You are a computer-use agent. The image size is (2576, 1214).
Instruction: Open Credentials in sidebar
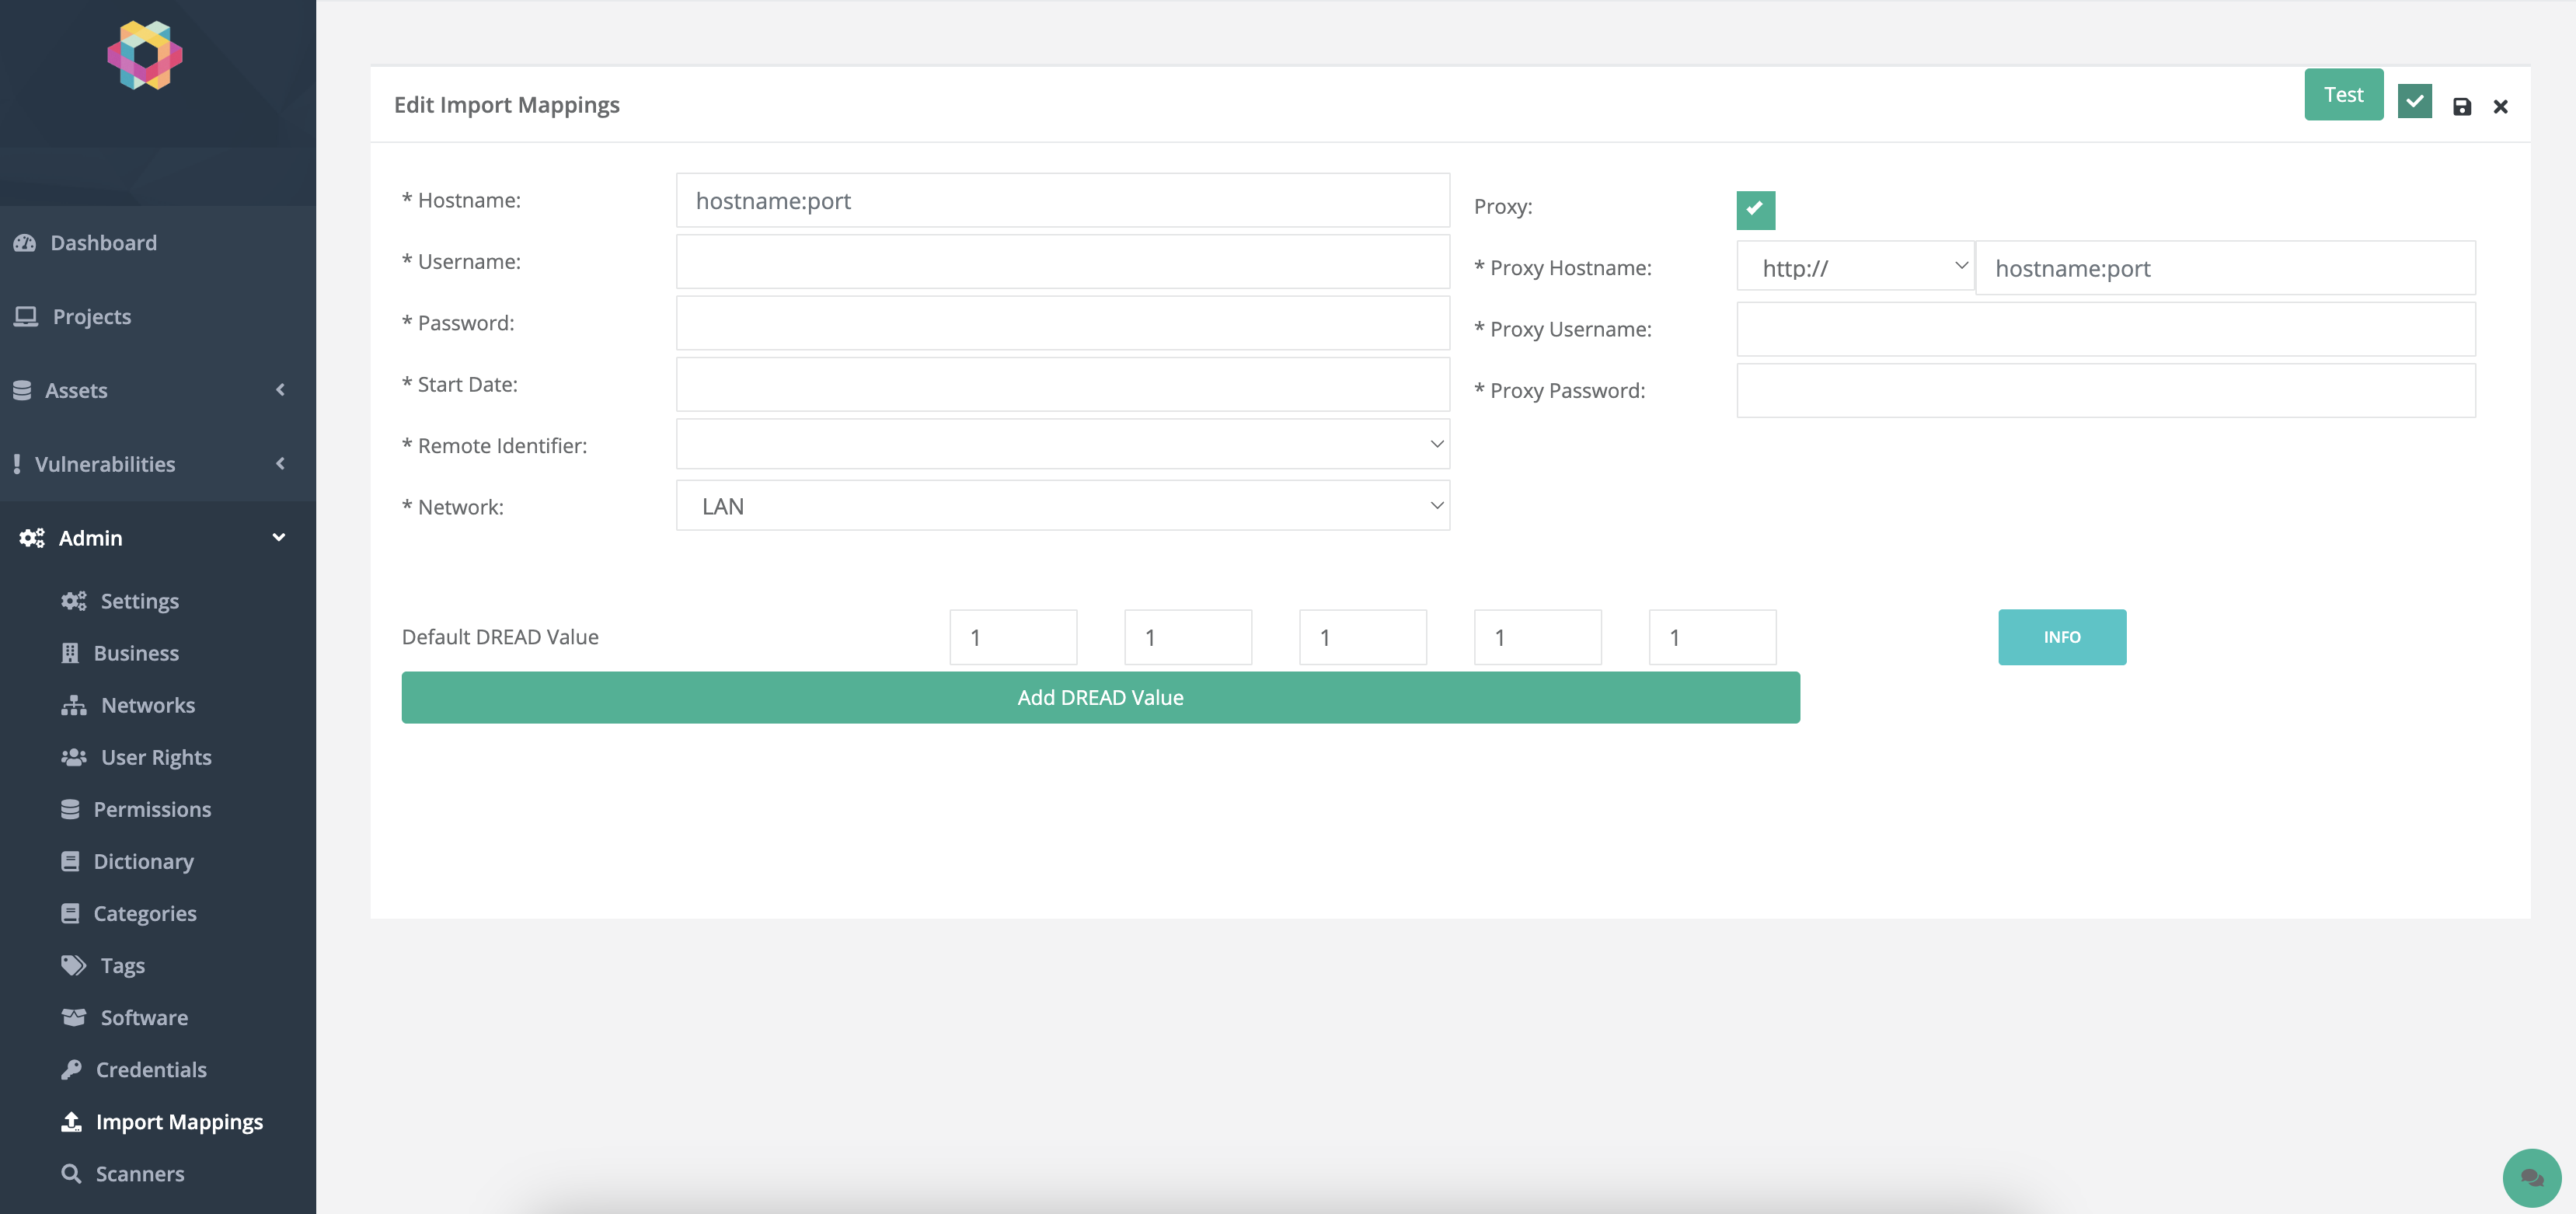pyautogui.click(x=151, y=1069)
